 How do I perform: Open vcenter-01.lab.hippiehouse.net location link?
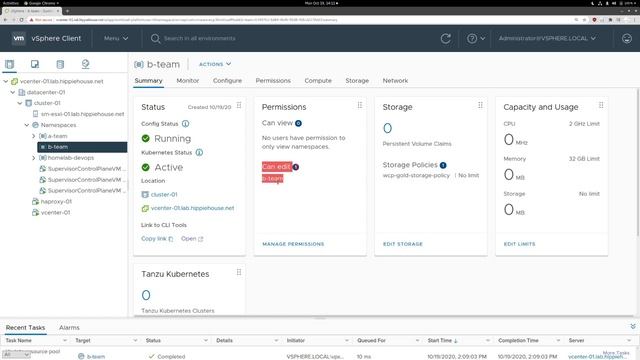(192, 208)
